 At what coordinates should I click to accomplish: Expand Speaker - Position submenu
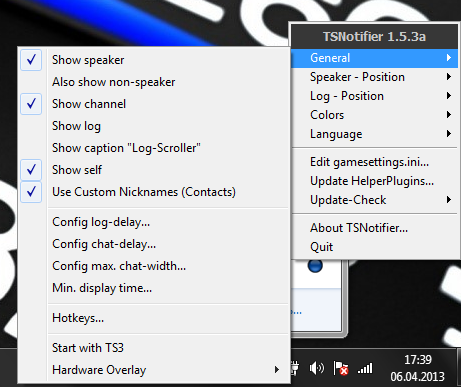click(x=374, y=77)
